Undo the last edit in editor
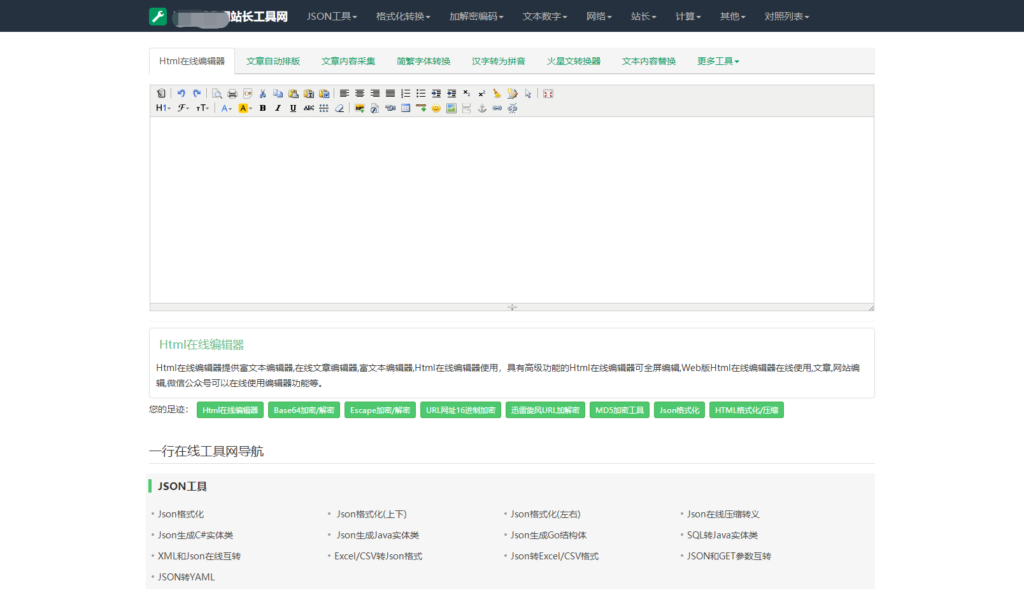The width and height of the screenshot is (1024, 595). click(x=181, y=93)
